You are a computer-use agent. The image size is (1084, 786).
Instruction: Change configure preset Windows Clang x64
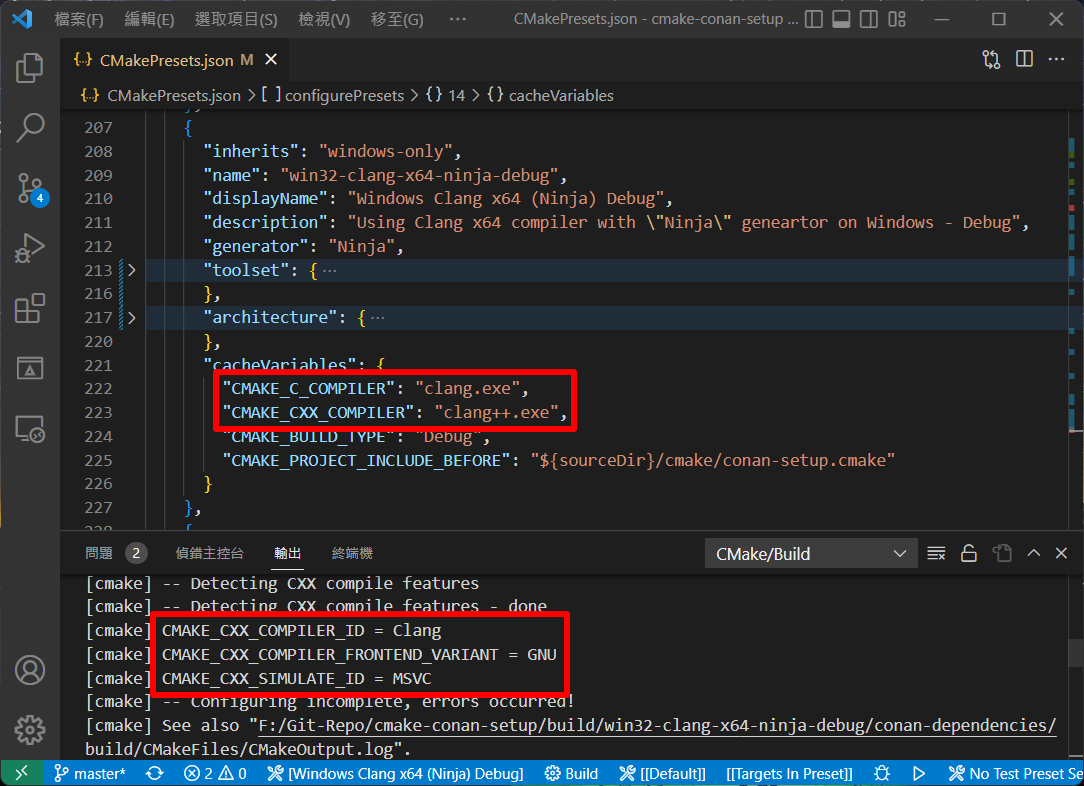coord(395,774)
